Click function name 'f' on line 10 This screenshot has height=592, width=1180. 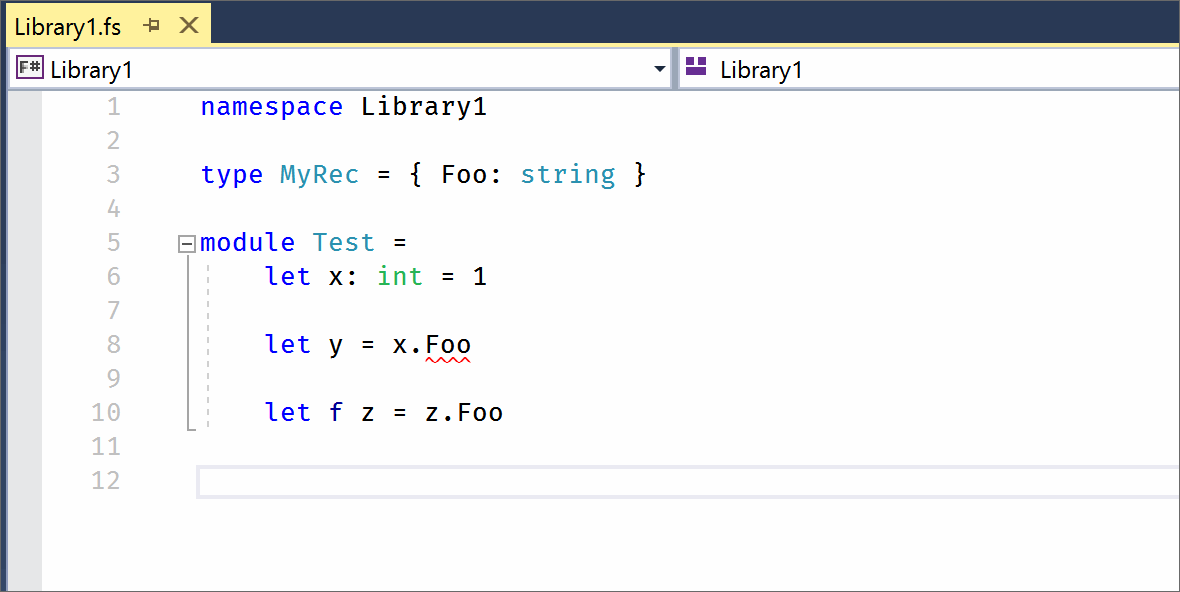coord(336,412)
